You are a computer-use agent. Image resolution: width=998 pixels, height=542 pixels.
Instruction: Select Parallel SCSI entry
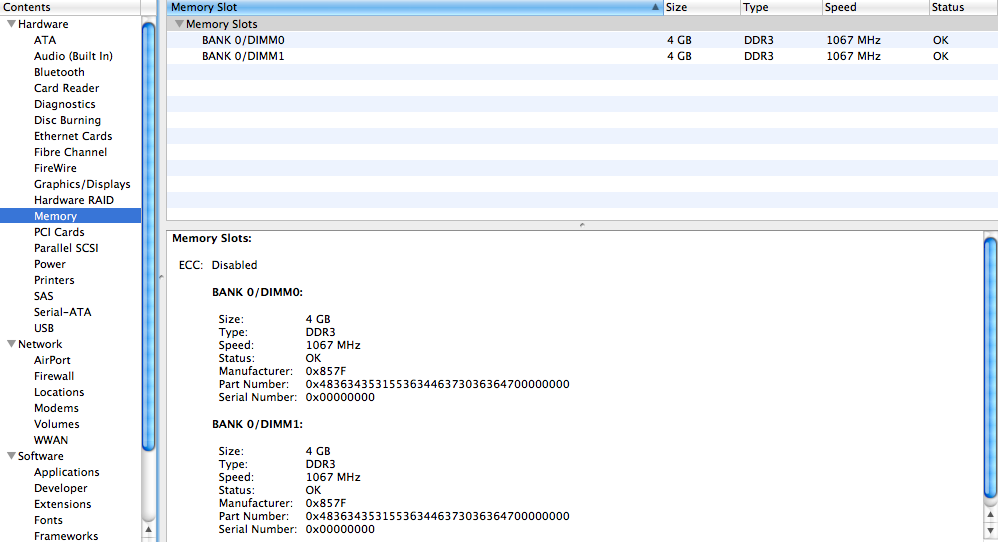point(66,248)
